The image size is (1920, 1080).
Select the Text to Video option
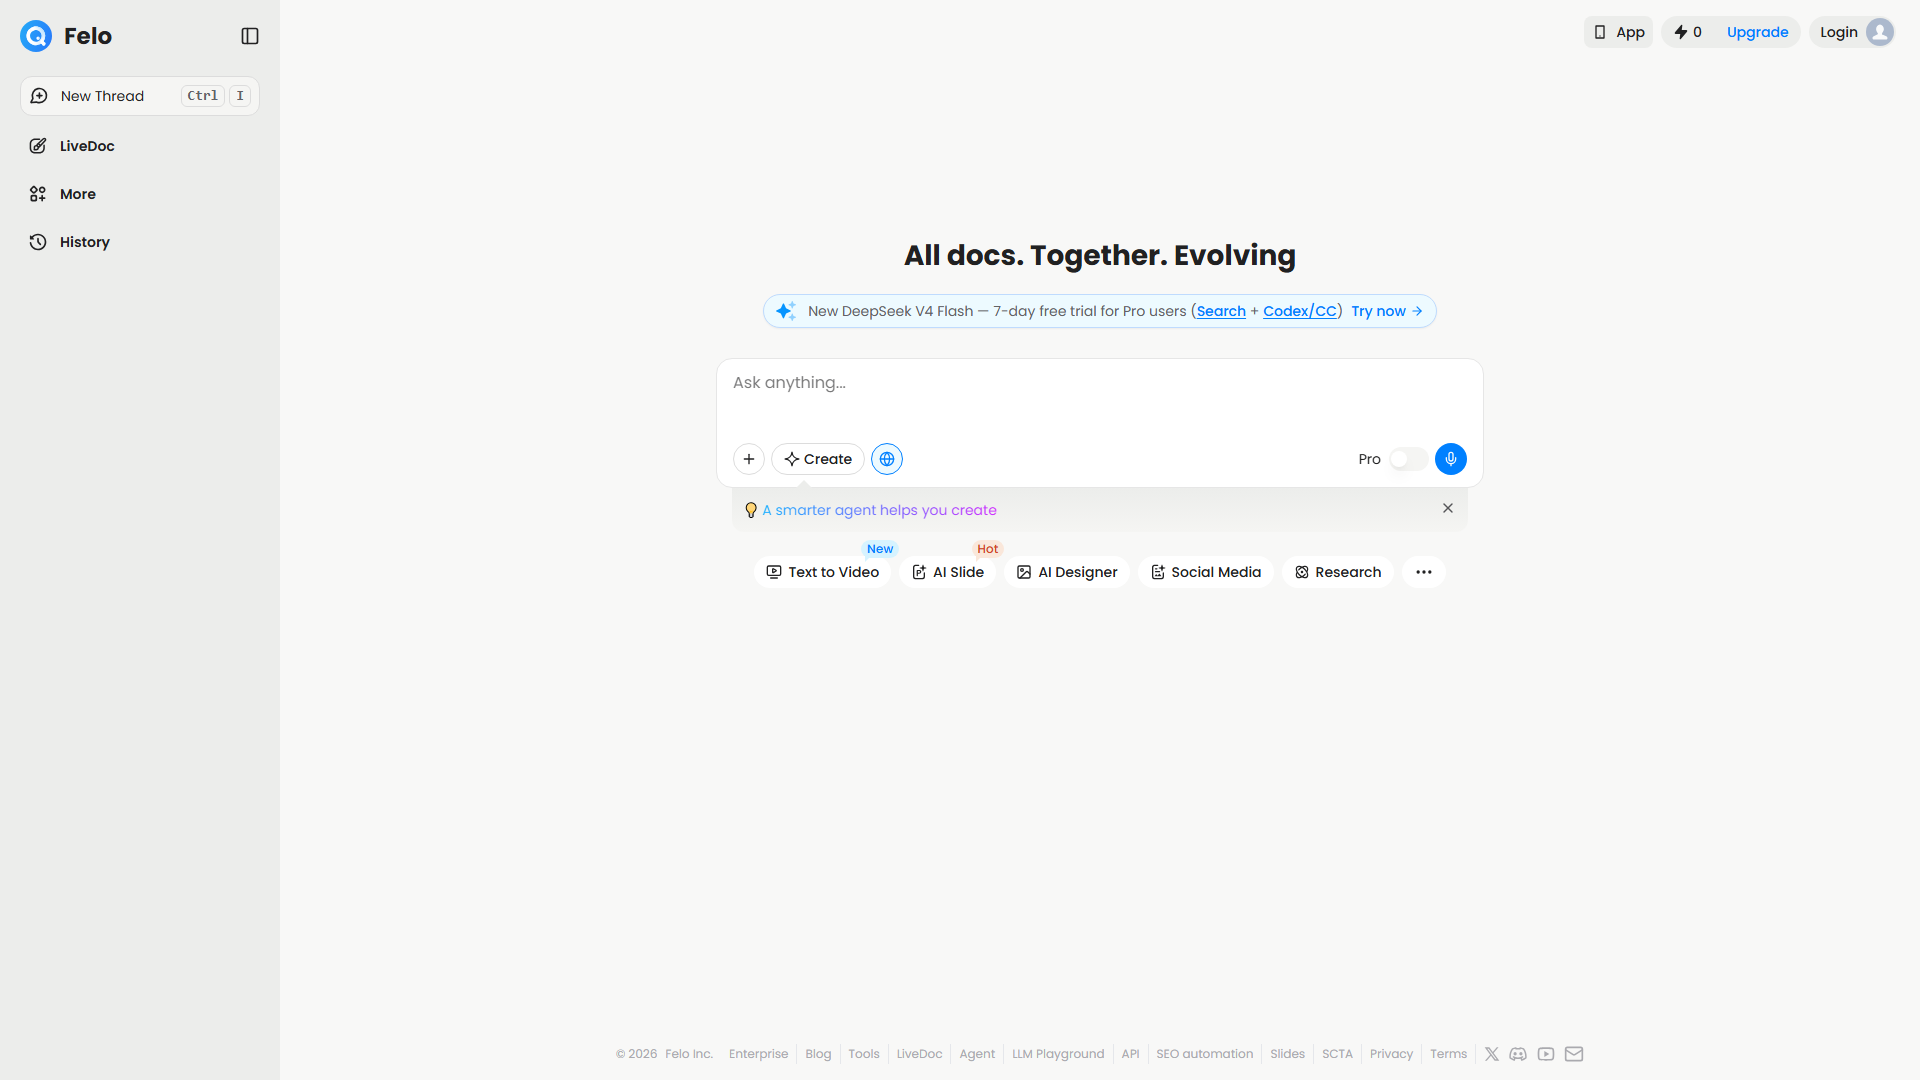(822, 572)
